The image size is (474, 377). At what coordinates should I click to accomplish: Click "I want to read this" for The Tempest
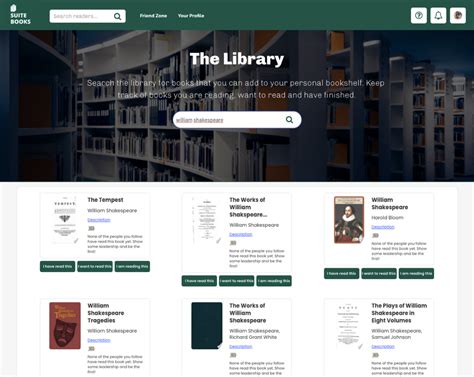click(x=95, y=266)
